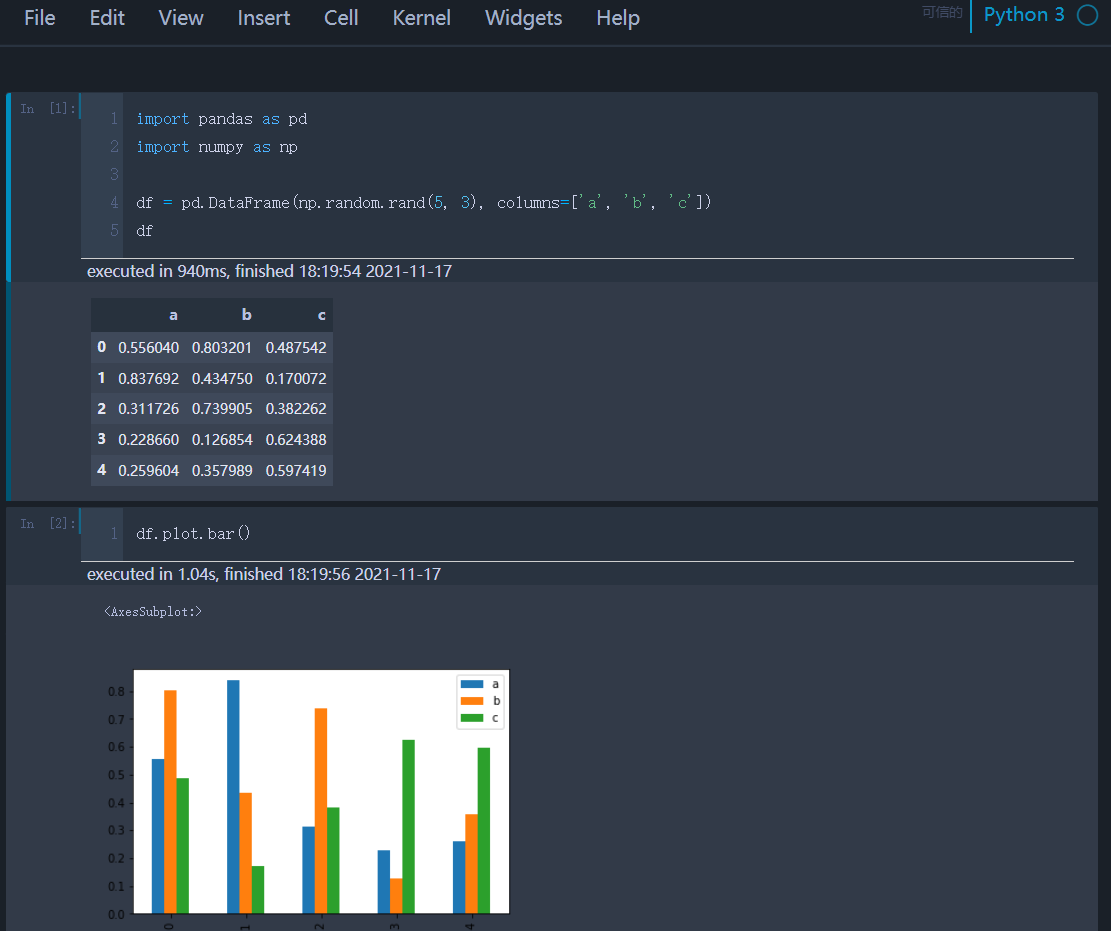Viewport: 1111px width, 931px height.
Task: Click cell value 0.556040
Action: [149, 348]
